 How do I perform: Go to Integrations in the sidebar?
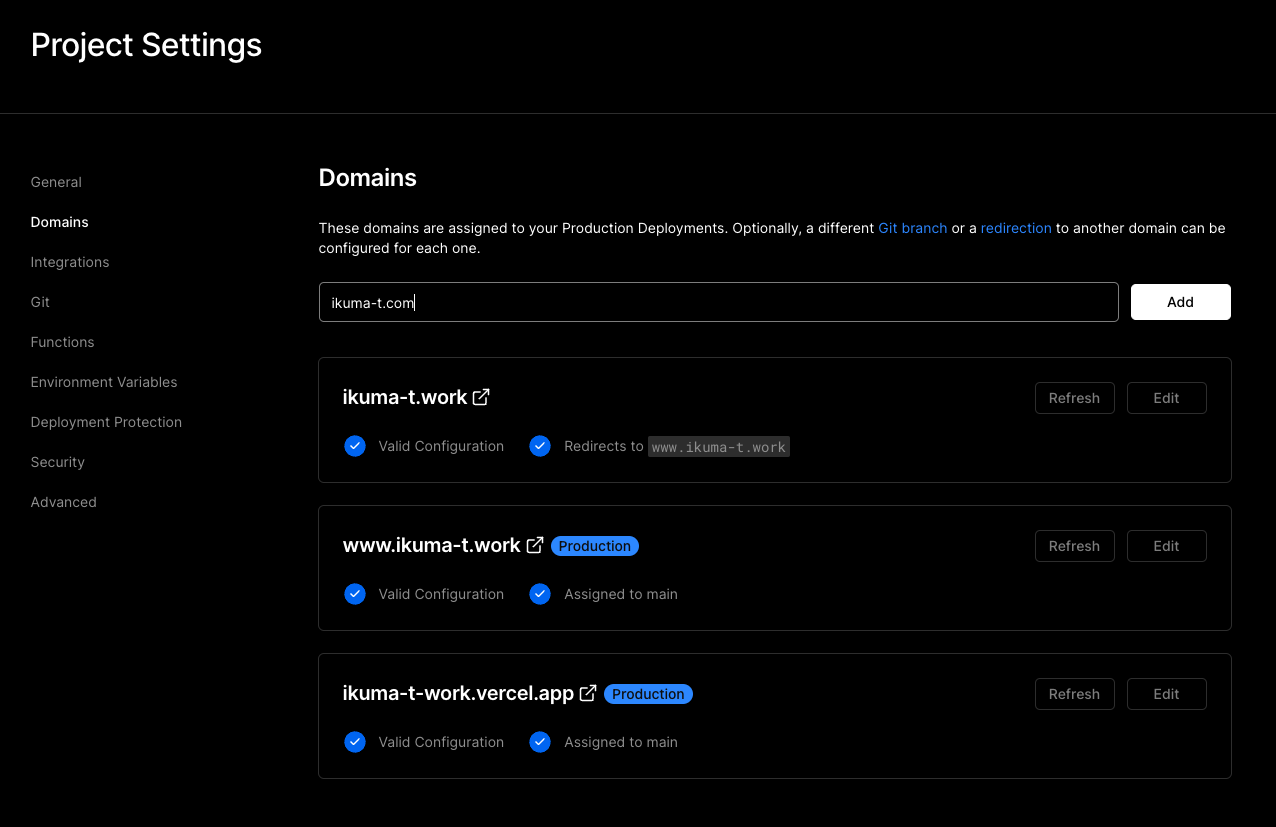70,262
